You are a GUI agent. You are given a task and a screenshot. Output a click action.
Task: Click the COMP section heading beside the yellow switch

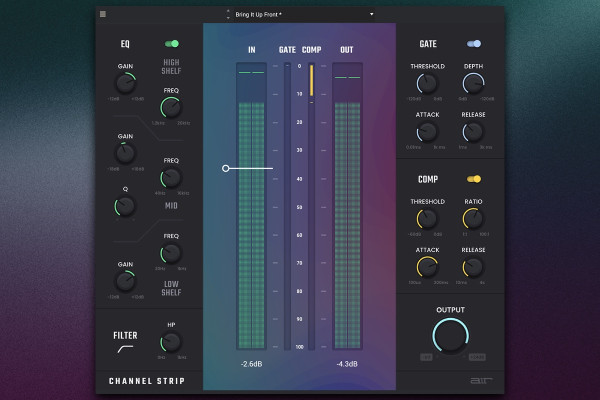click(x=428, y=179)
